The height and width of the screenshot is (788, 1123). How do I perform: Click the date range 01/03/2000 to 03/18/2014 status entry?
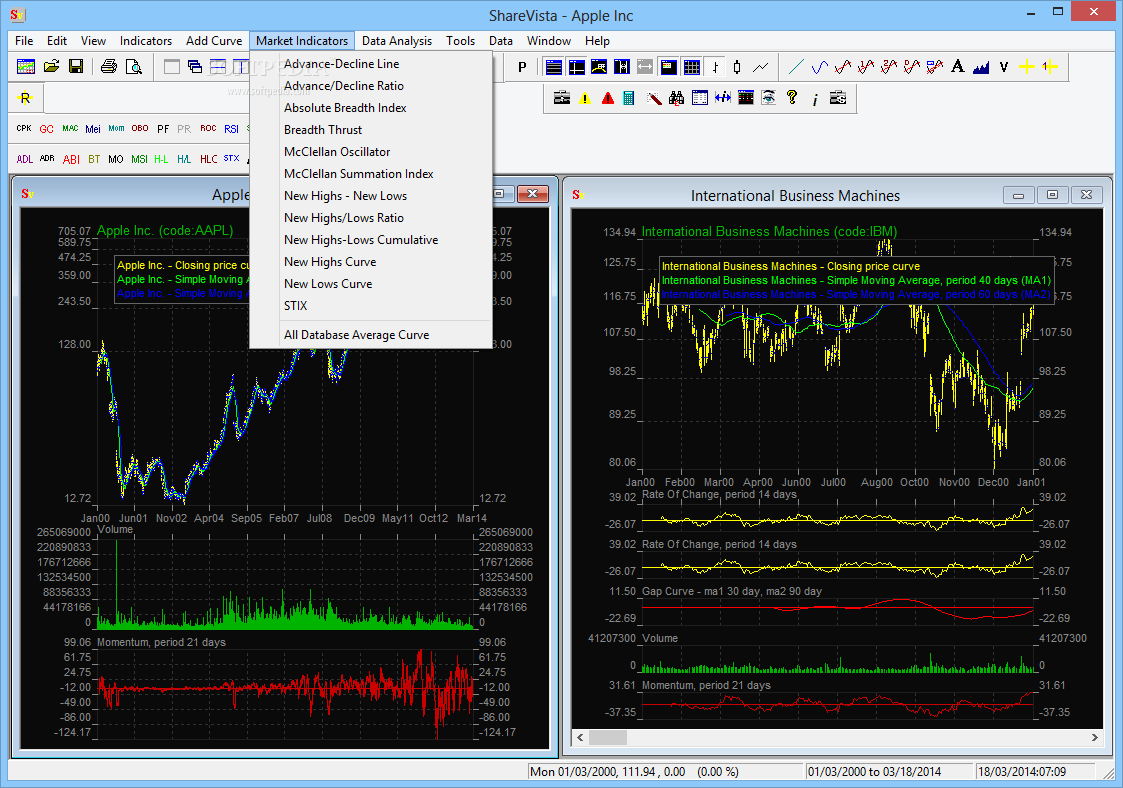pos(888,772)
